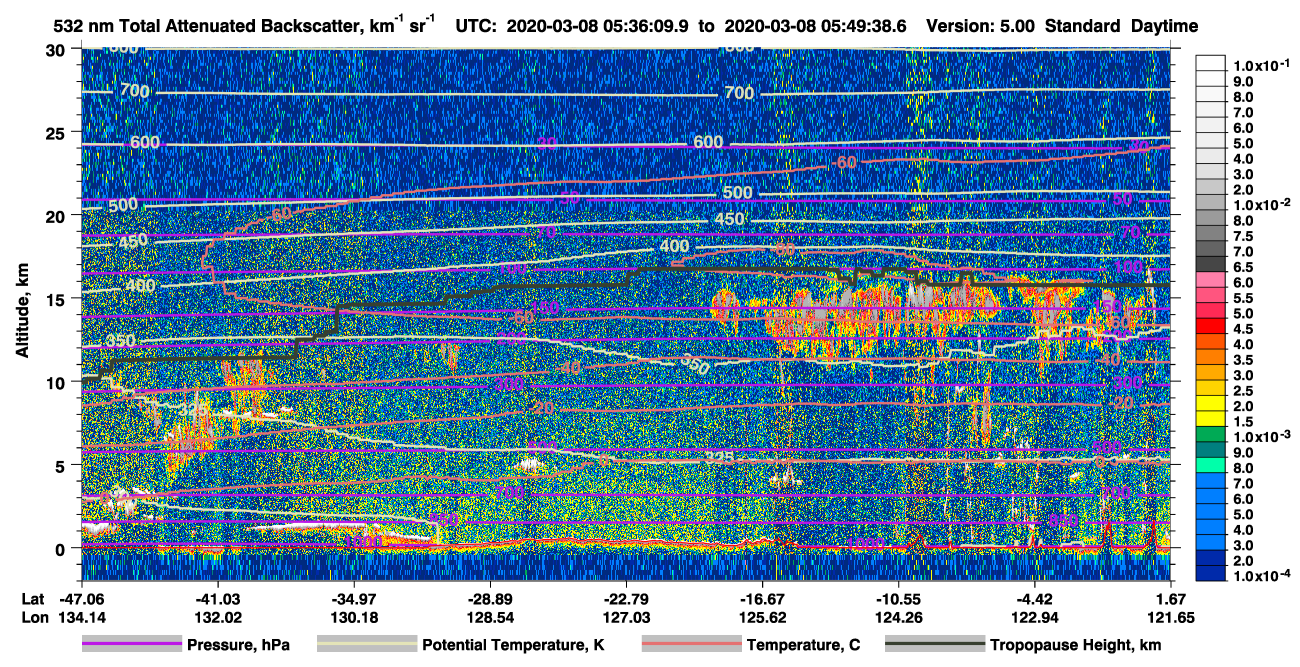The height and width of the screenshot is (667, 1300).
Task: Click the "Pressure, hPa" legend label
Action: (238, 645)
